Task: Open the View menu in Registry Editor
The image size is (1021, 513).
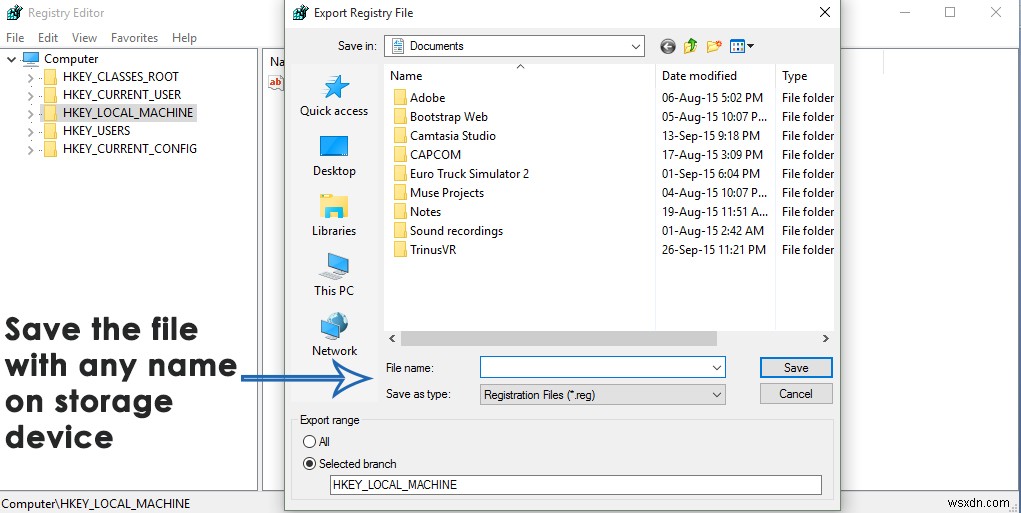Action: point(85,38)
